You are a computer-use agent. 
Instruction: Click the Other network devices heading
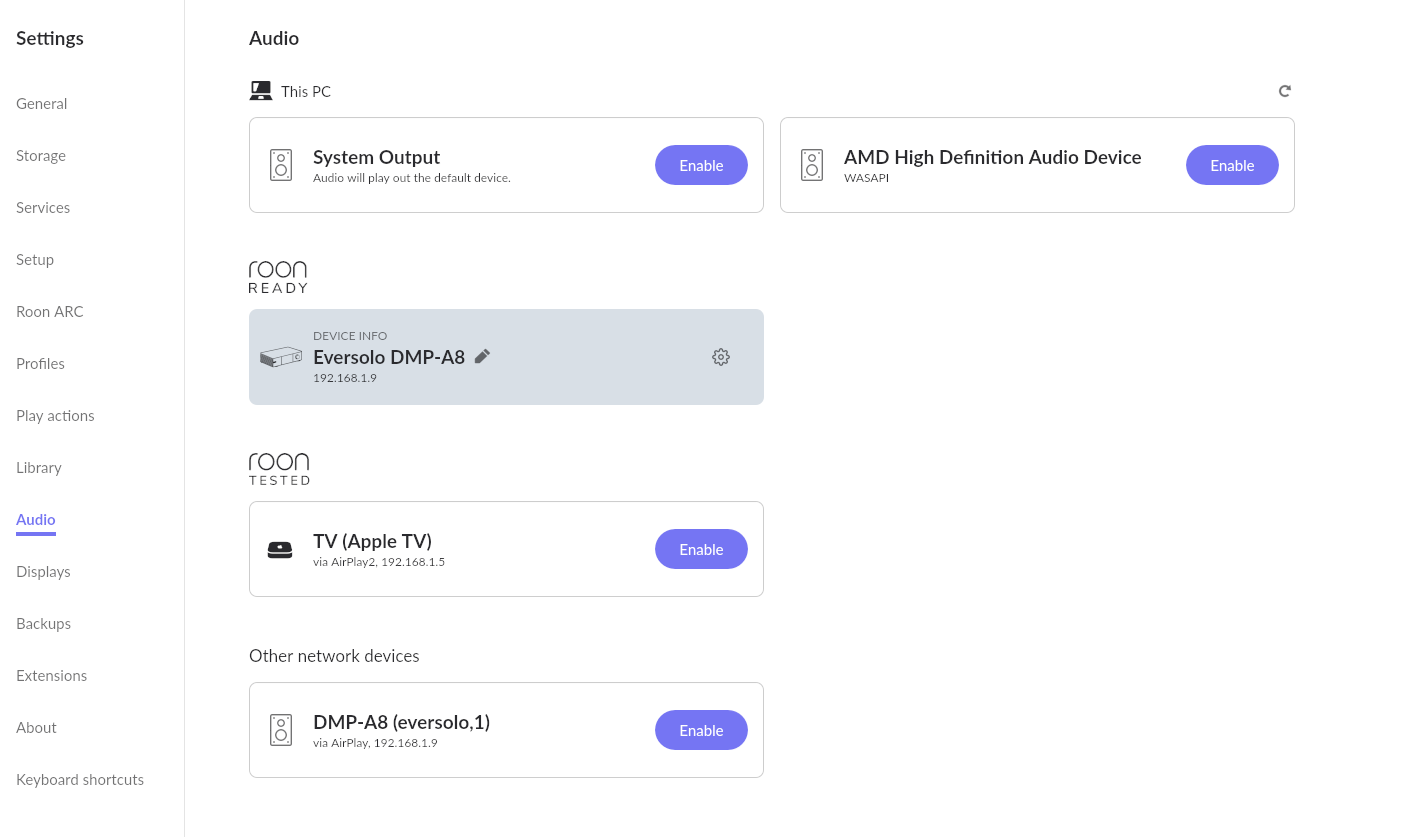334,656
